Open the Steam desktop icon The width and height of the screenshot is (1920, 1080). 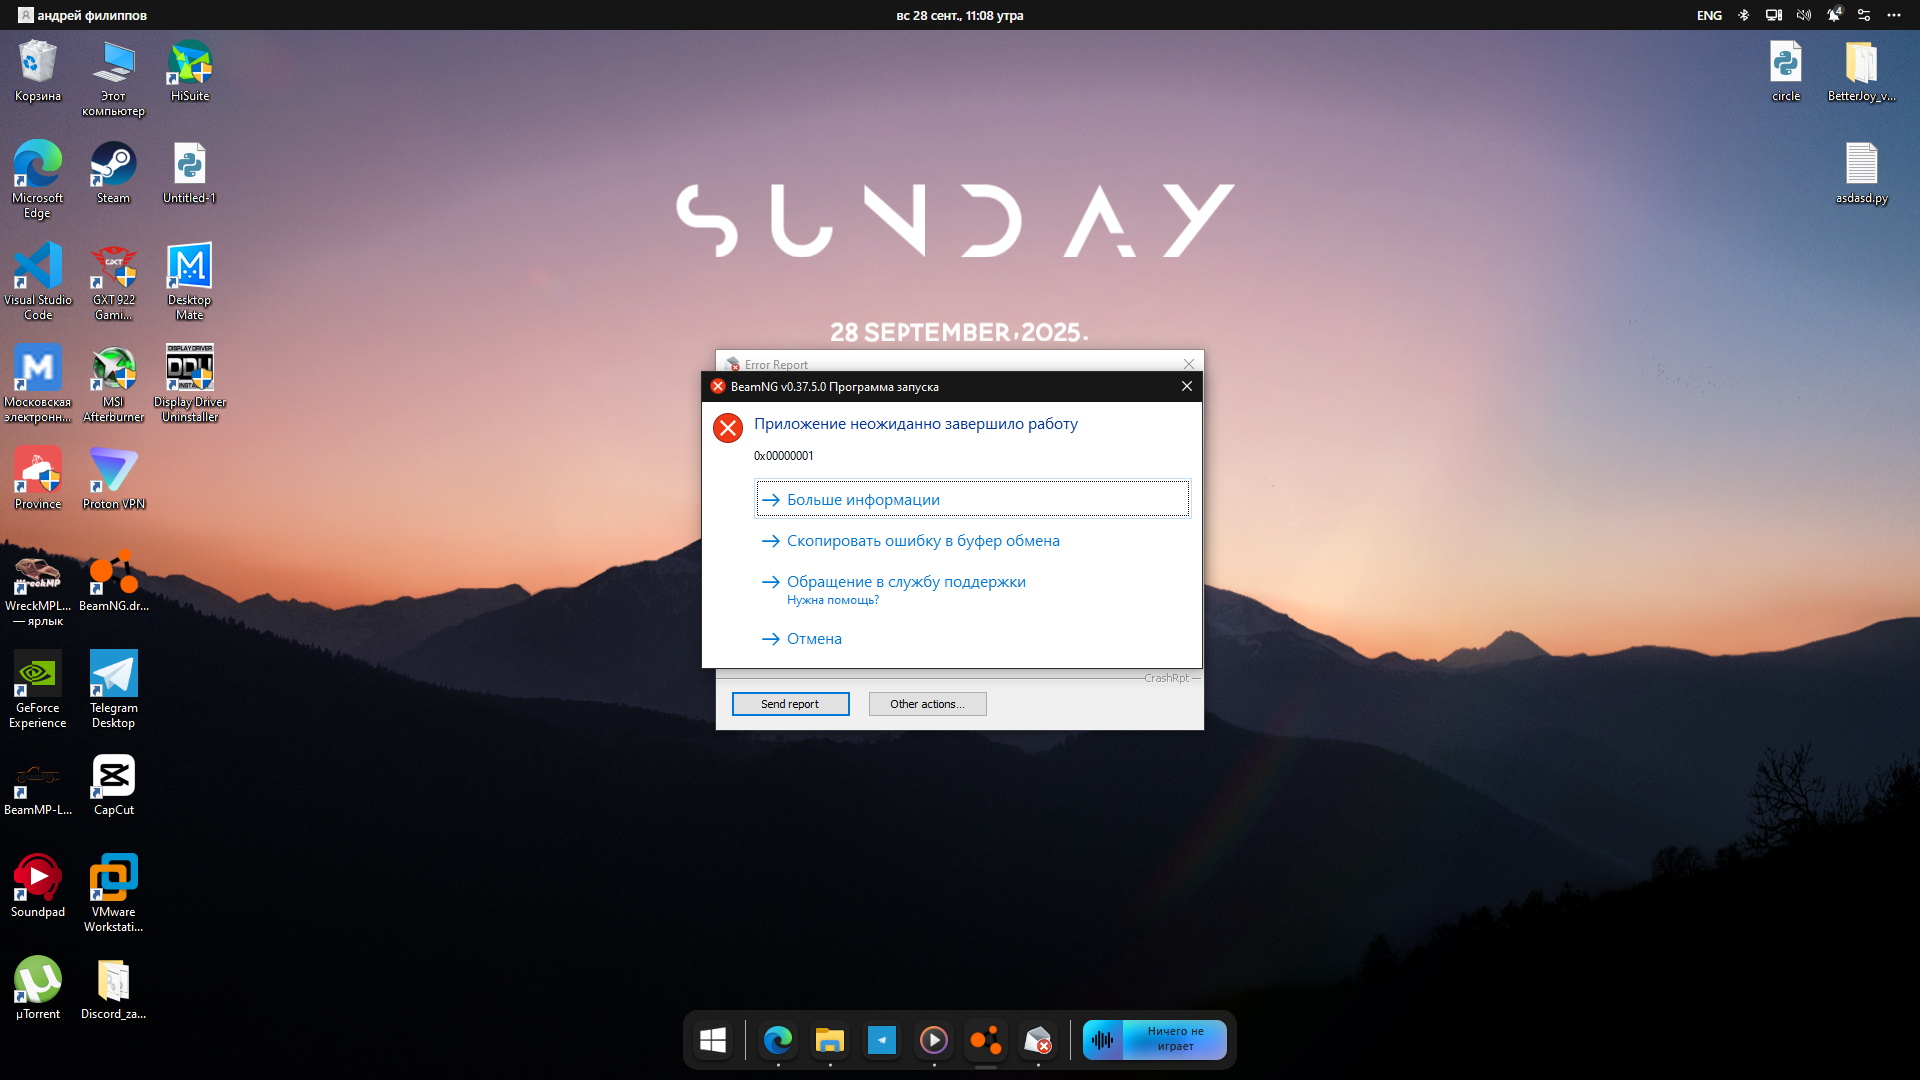113,172
